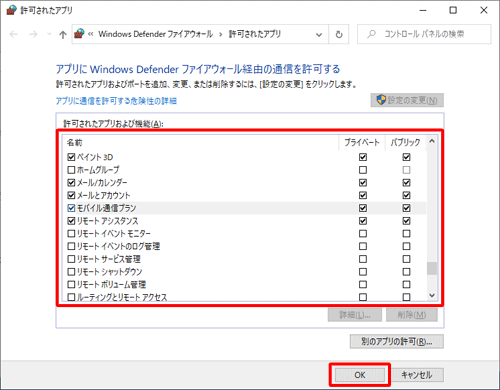Check リモート ボリューム管理 app checkbox
This screenshot has height=390, width=500.
pyautogui.click(x=71, y=284)
